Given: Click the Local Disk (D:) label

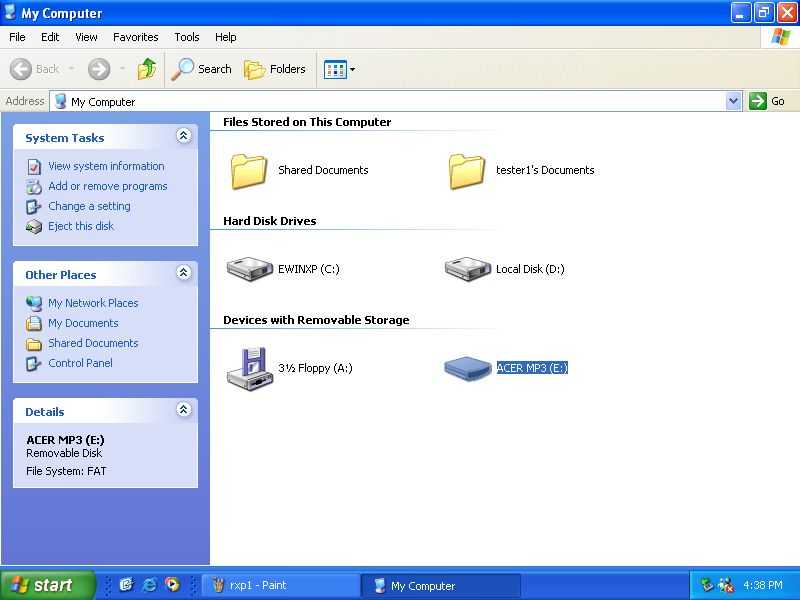Looking at the screenshot, I should point(530,269).
